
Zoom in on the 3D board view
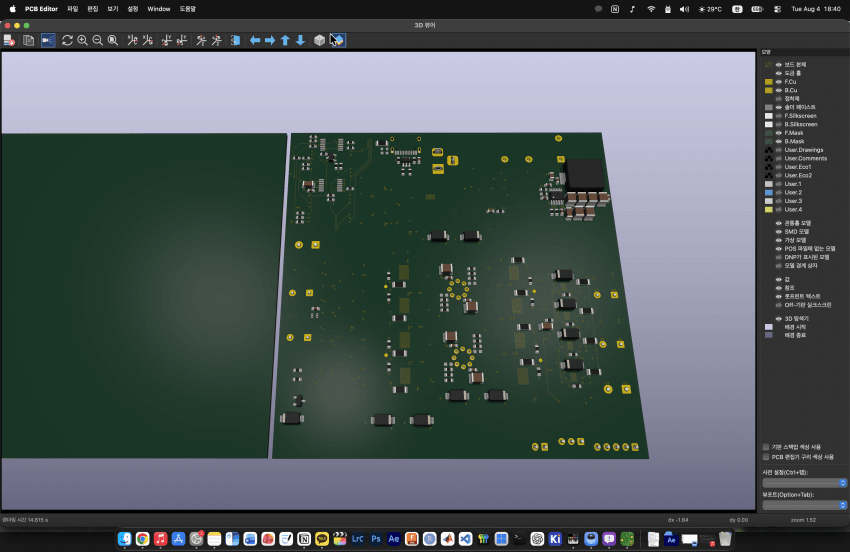click(x=82, y=40)
